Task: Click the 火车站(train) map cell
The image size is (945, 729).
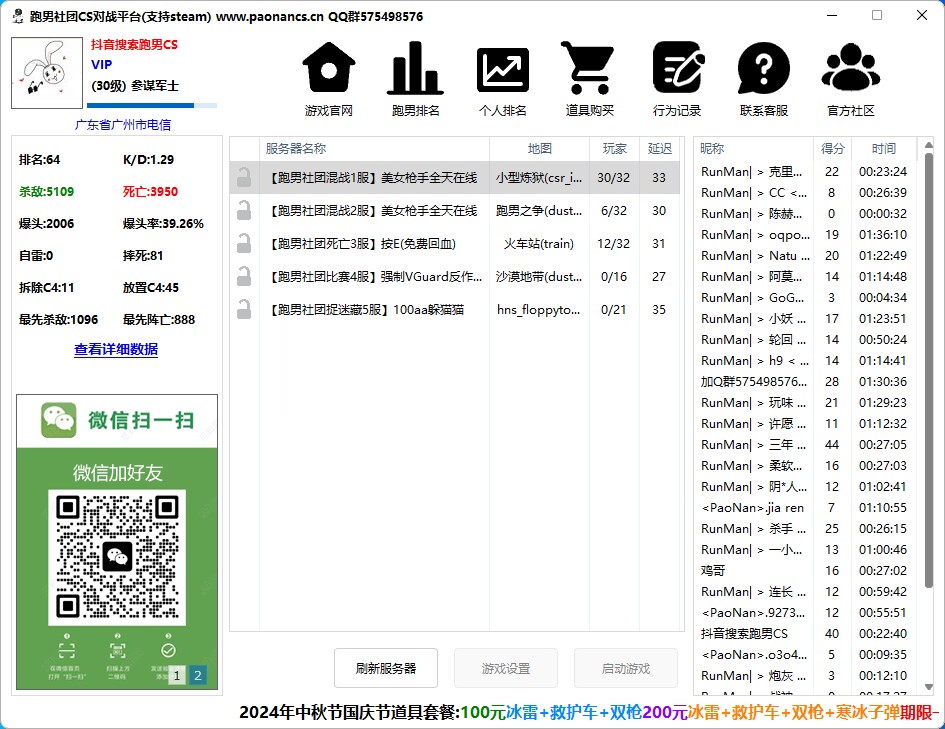Action: click(539, 243)
